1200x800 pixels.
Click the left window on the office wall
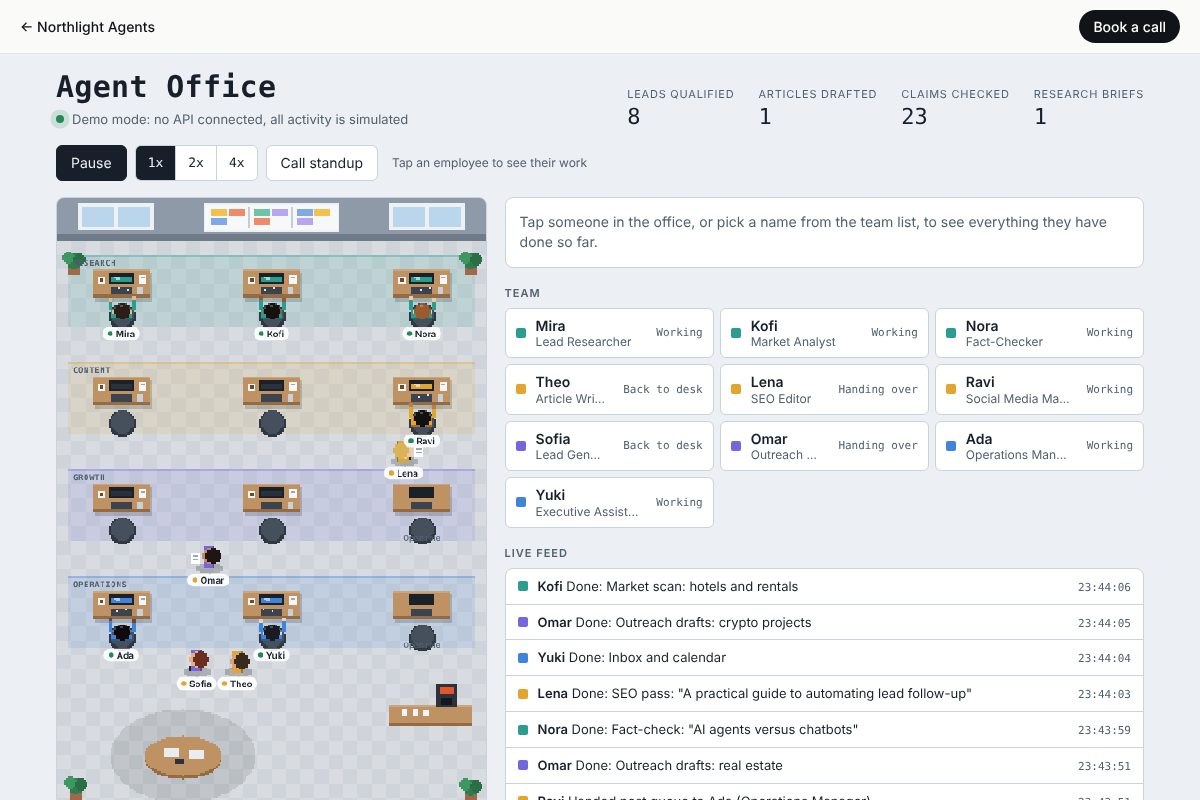click(116, 217)
